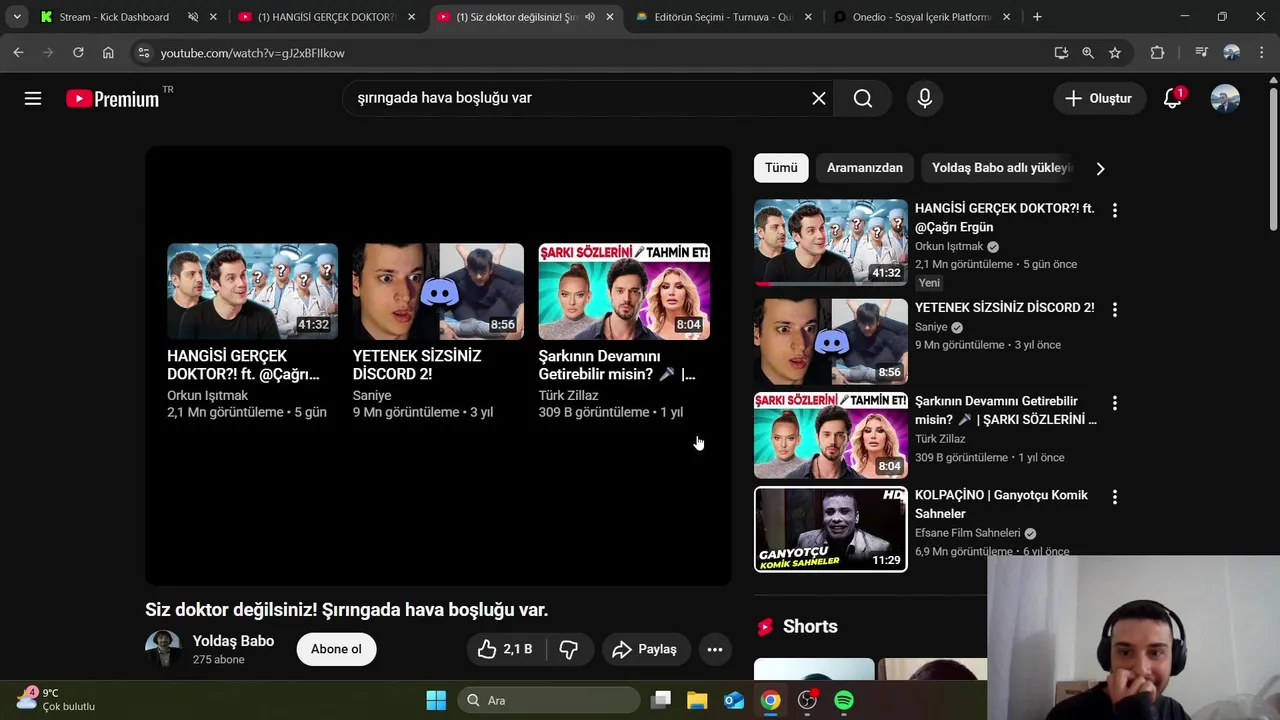Open the YouTube hamburger guide menu
Screen dimensions: 1280x720
pyautogui.click(x=33, y=98)
